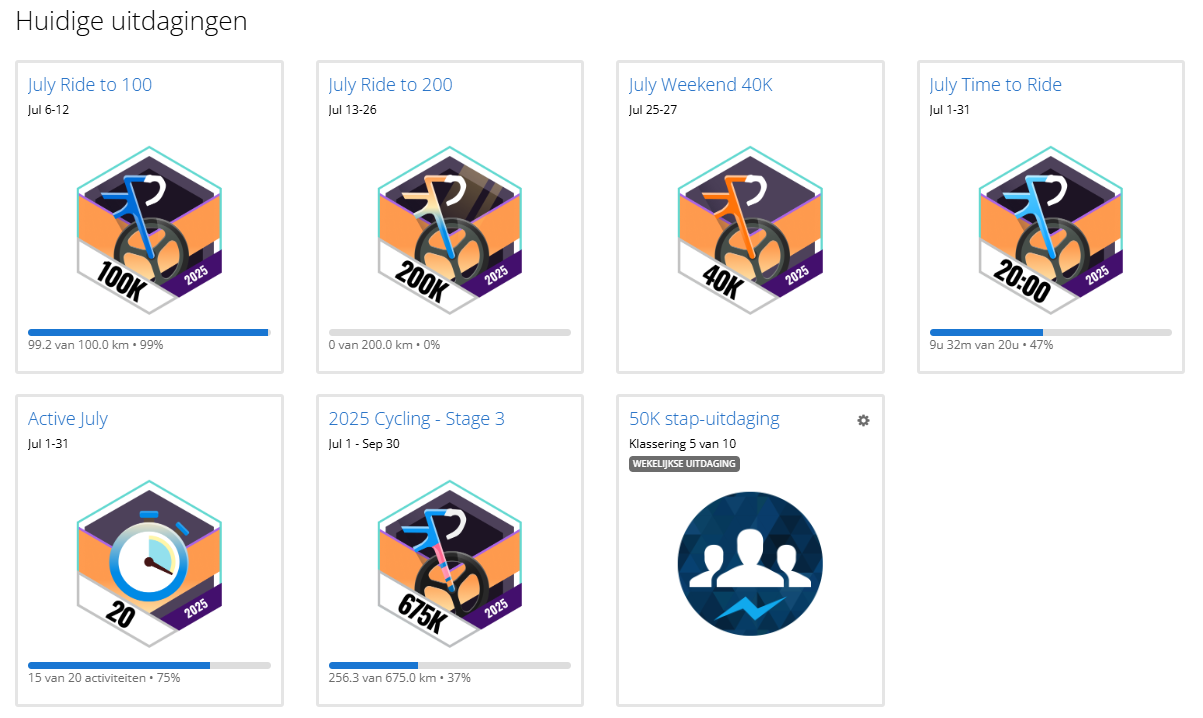Open the Active July challenge title
Image resolution: width=1203 pixels, height=718 pixels.
(x=68, y=419)
